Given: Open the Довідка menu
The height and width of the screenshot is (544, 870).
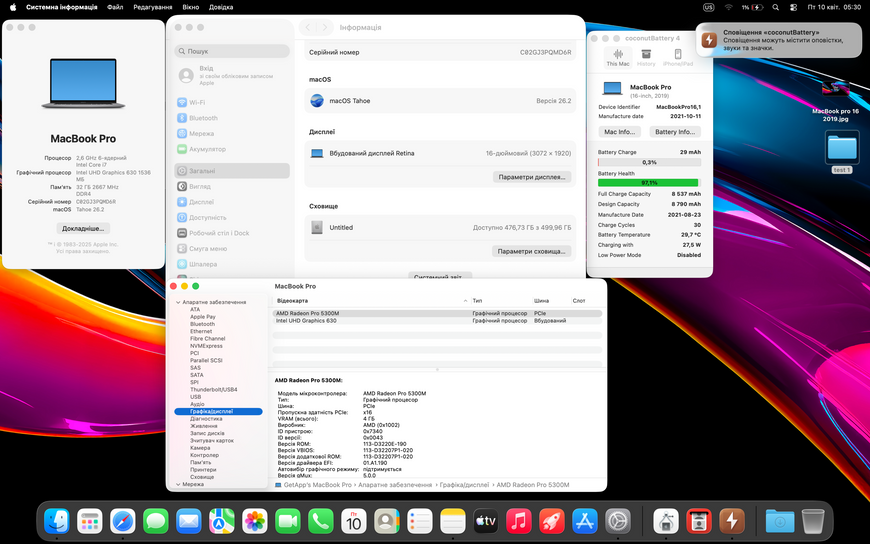Looking at the screenshot, I should point(221,7).
